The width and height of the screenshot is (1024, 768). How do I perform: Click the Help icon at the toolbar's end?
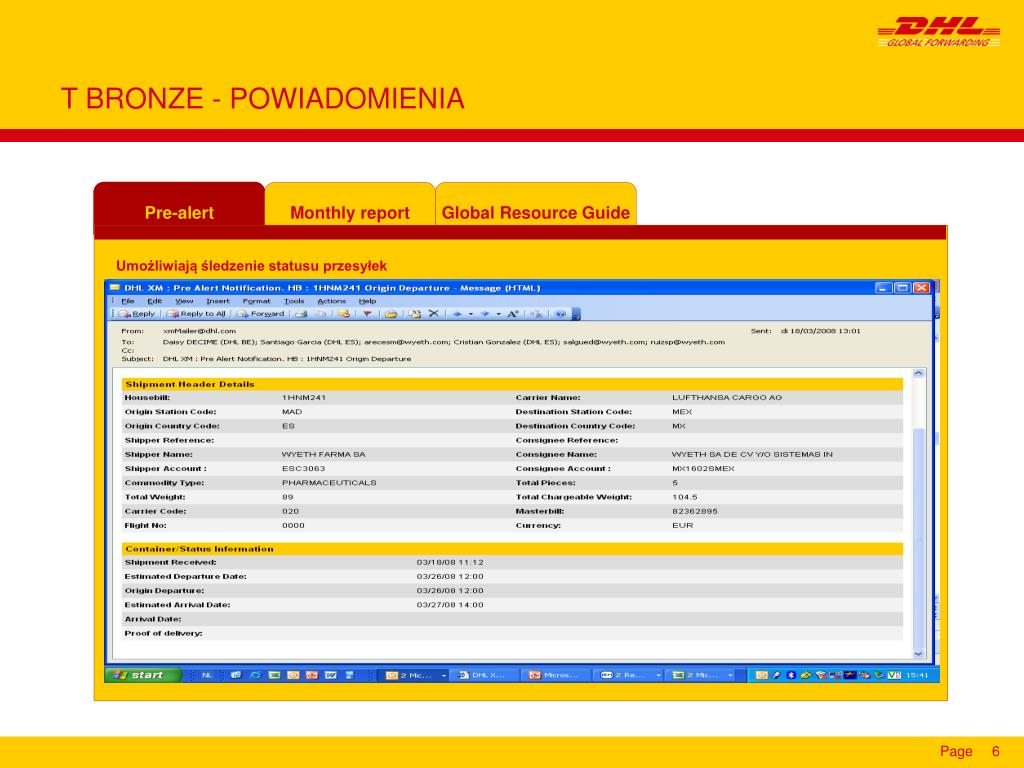(560, 314)
